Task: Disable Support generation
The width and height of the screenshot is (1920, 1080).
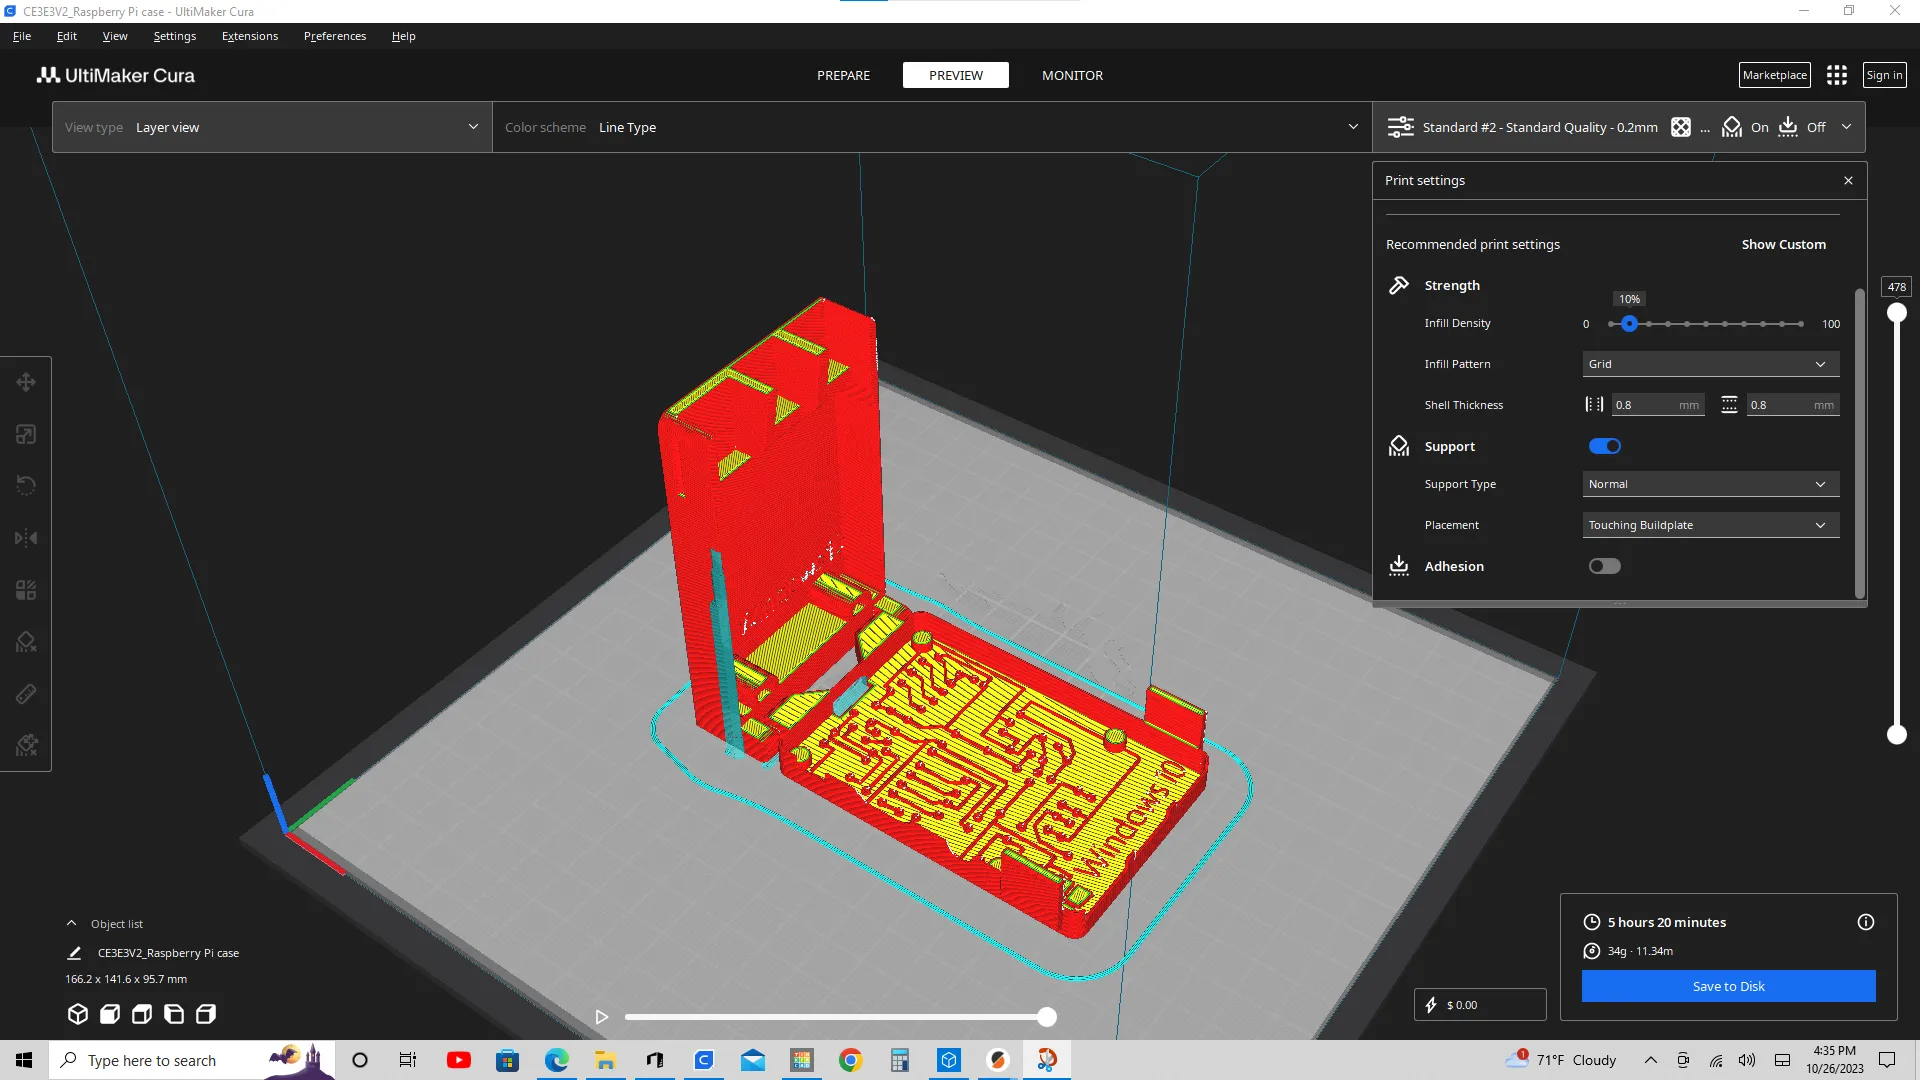Action: click(1604, 446)
